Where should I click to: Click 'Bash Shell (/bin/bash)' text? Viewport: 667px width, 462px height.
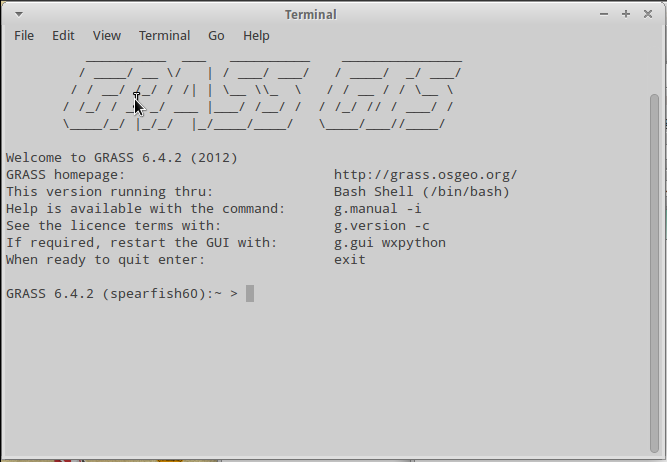click(422, 192)
